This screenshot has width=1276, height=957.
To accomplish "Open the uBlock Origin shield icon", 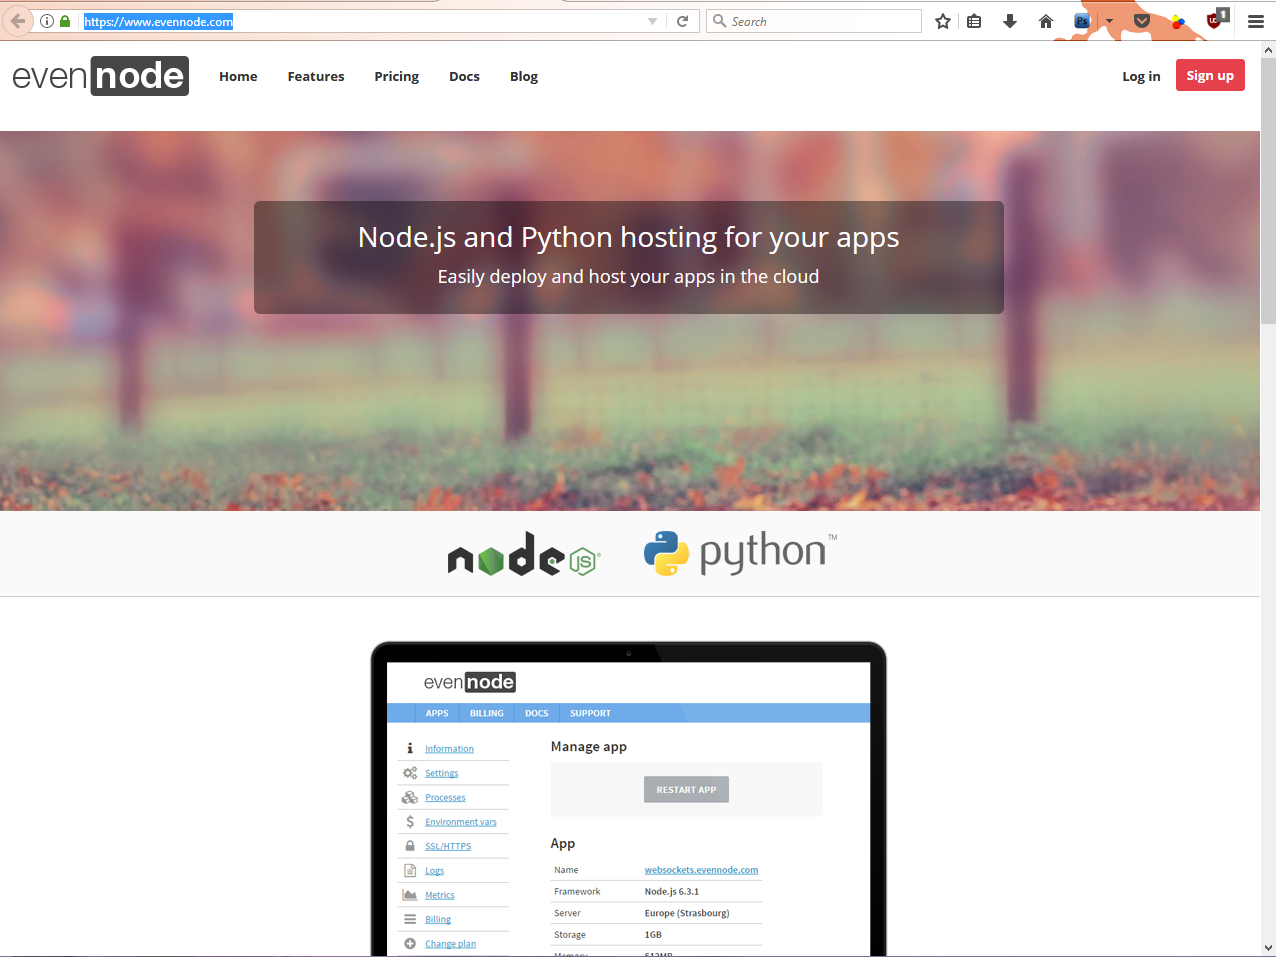I will [x=1216, y=19].
